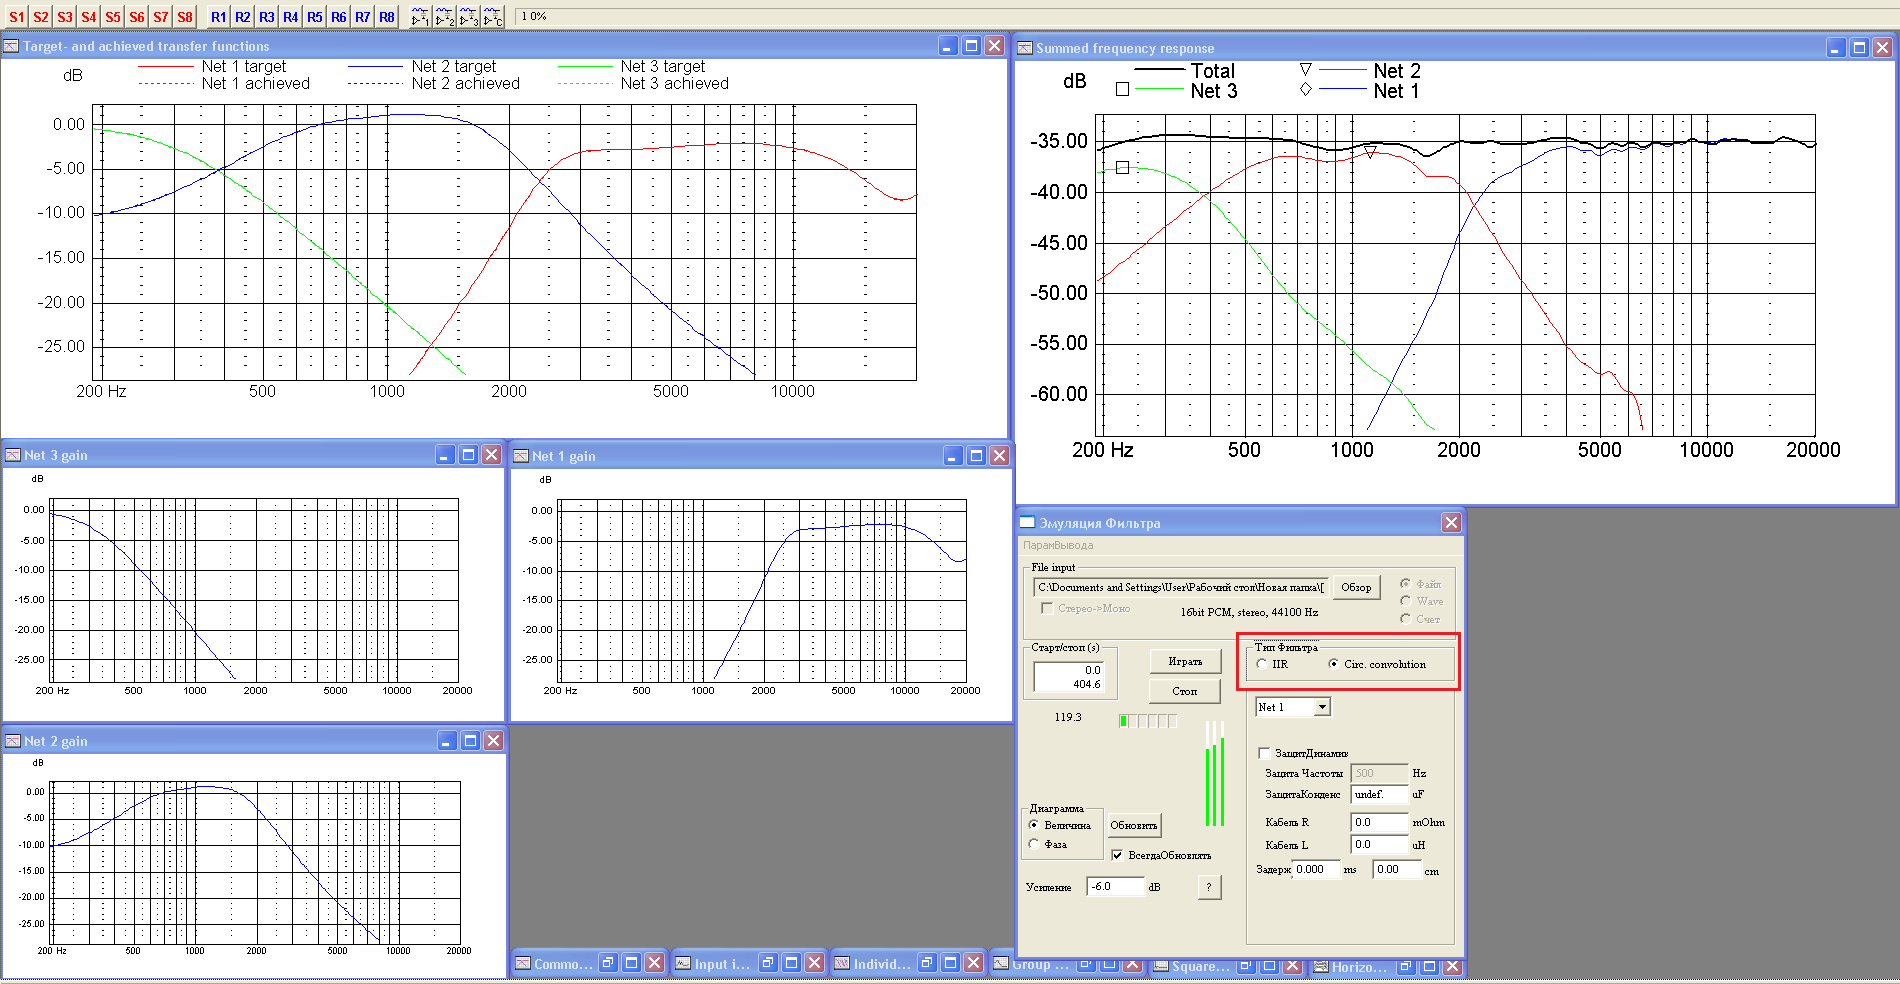
Task: Click the filter network C toolbar icon
Action: click(x=493, y=17)
